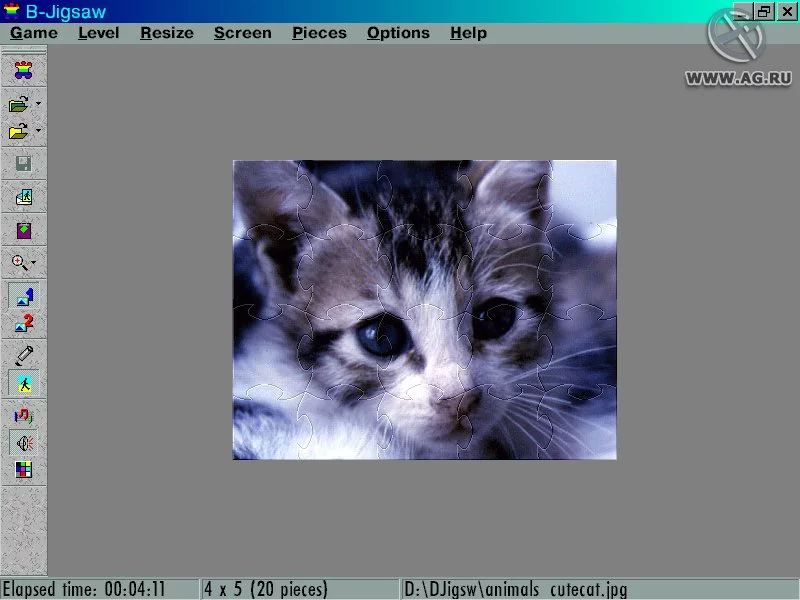
Task: Toggle the speaker sound effects button
Action: (23, 443)
